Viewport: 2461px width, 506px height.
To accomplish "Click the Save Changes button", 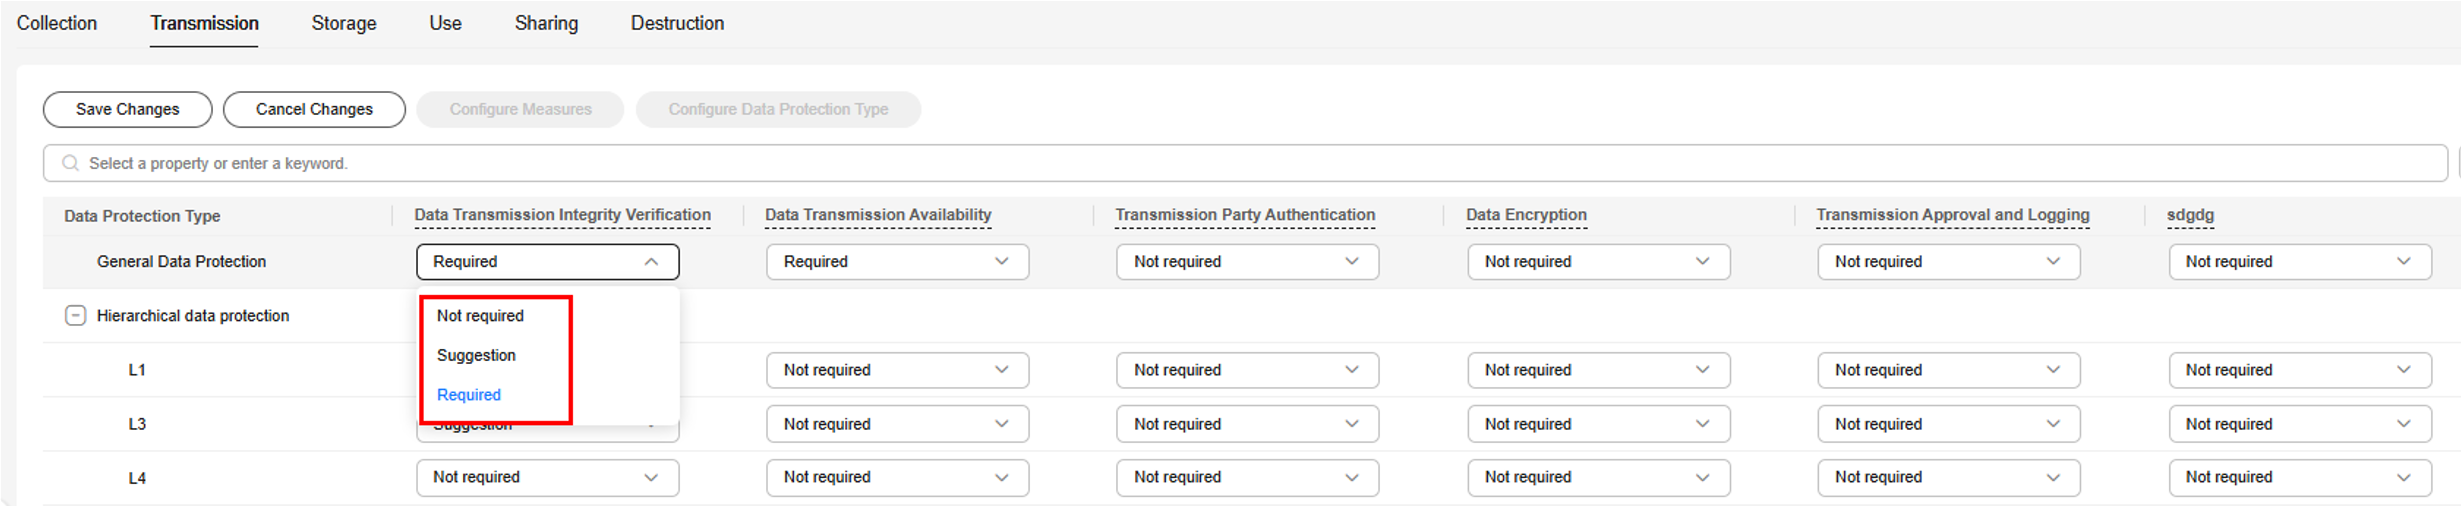I will (127, 109).
